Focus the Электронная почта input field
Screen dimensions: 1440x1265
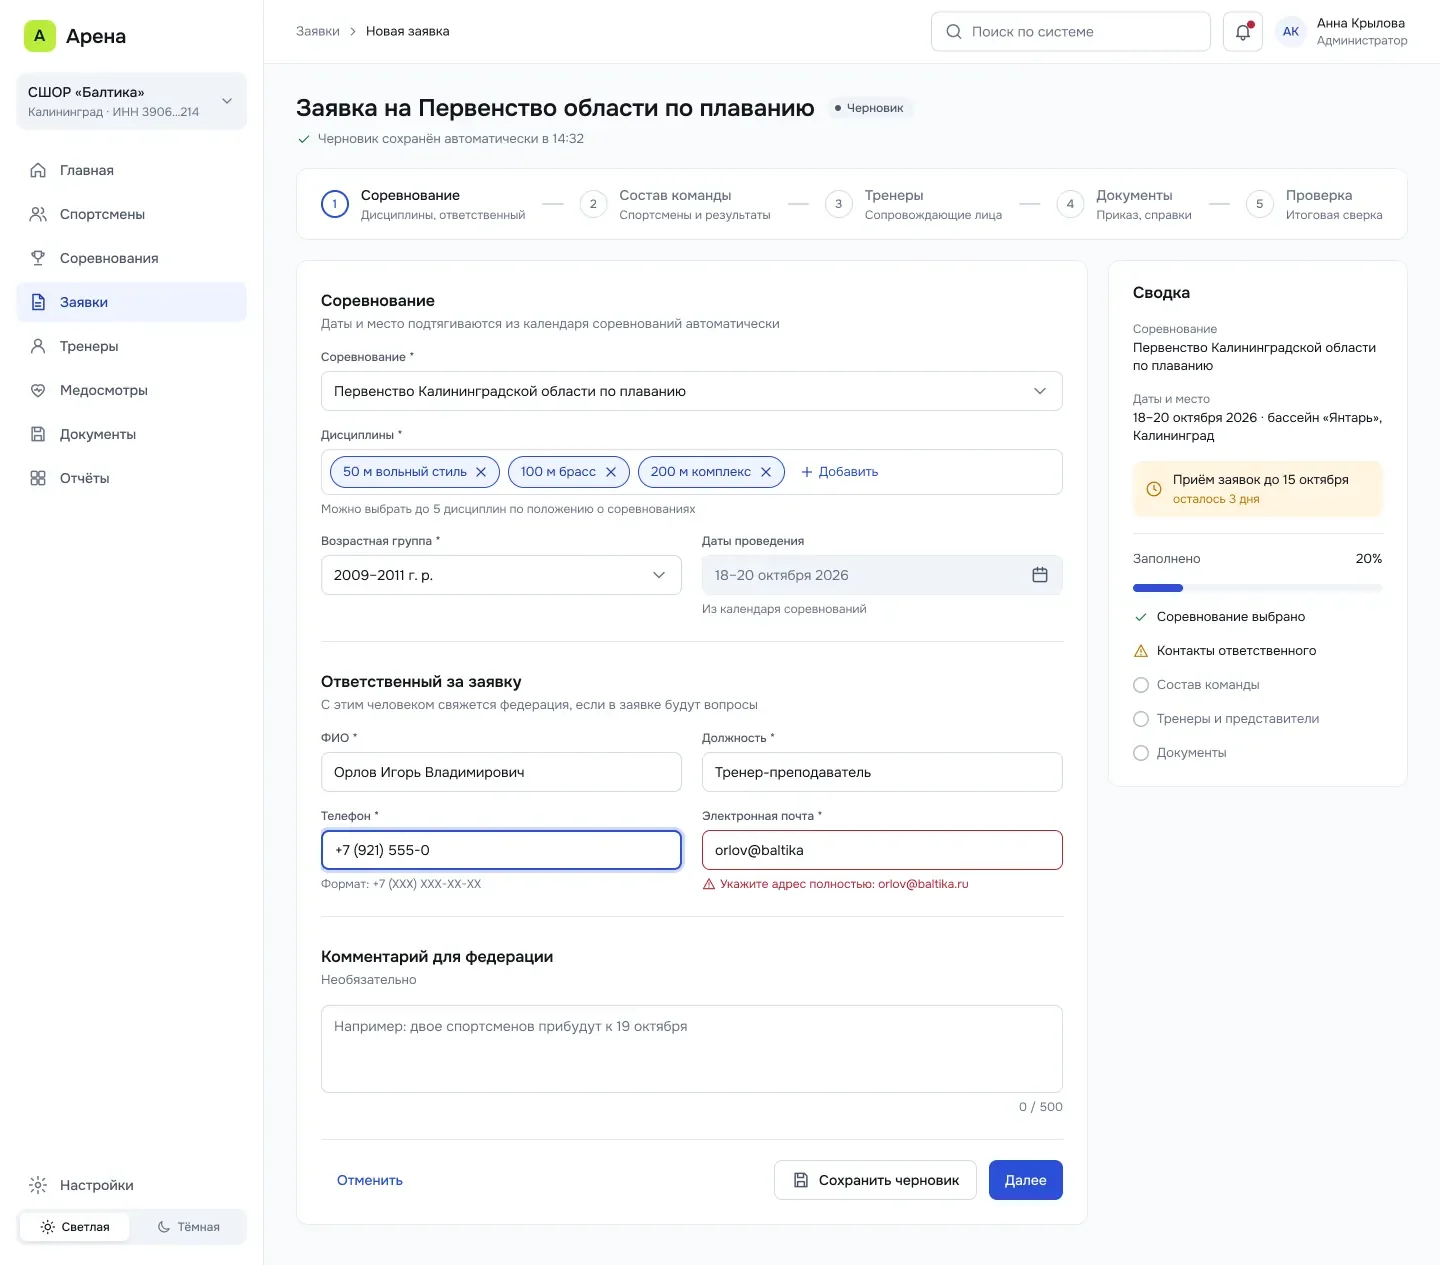[882, 850]
